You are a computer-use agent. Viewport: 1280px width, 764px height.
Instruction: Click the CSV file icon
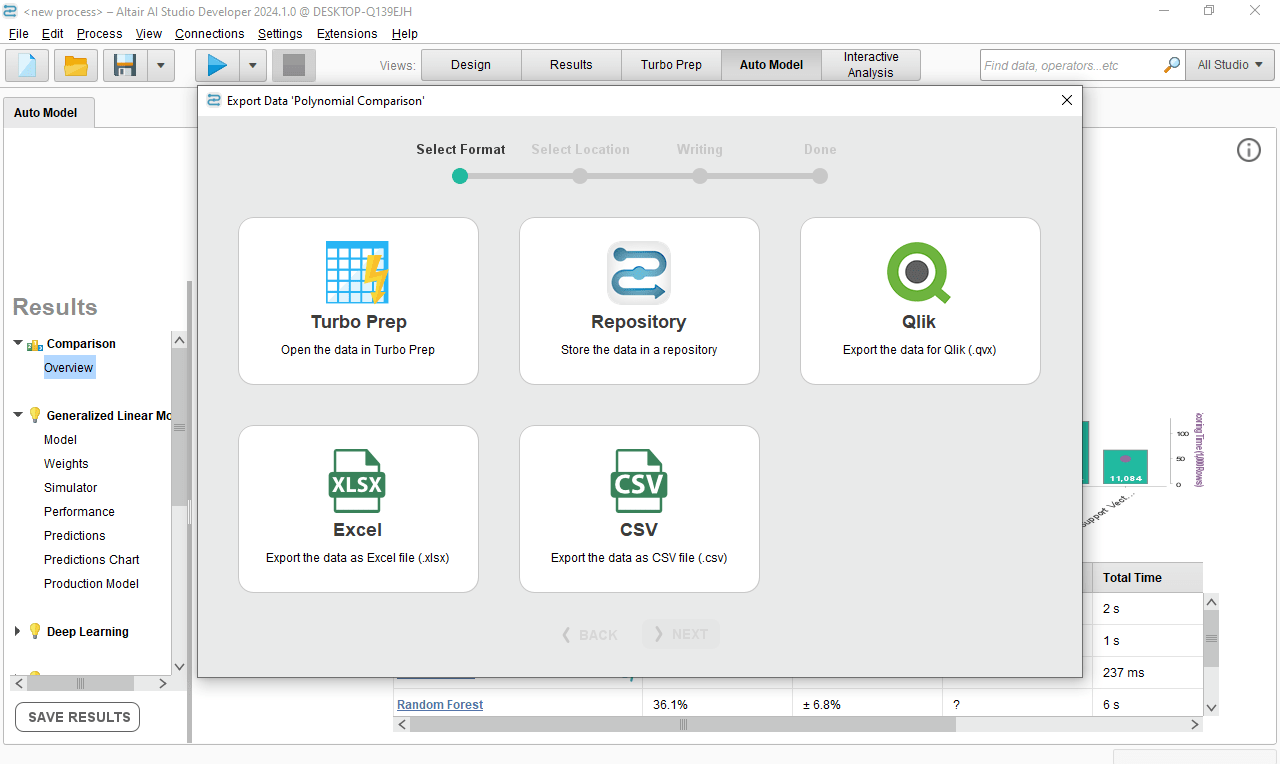coord(638,480)
